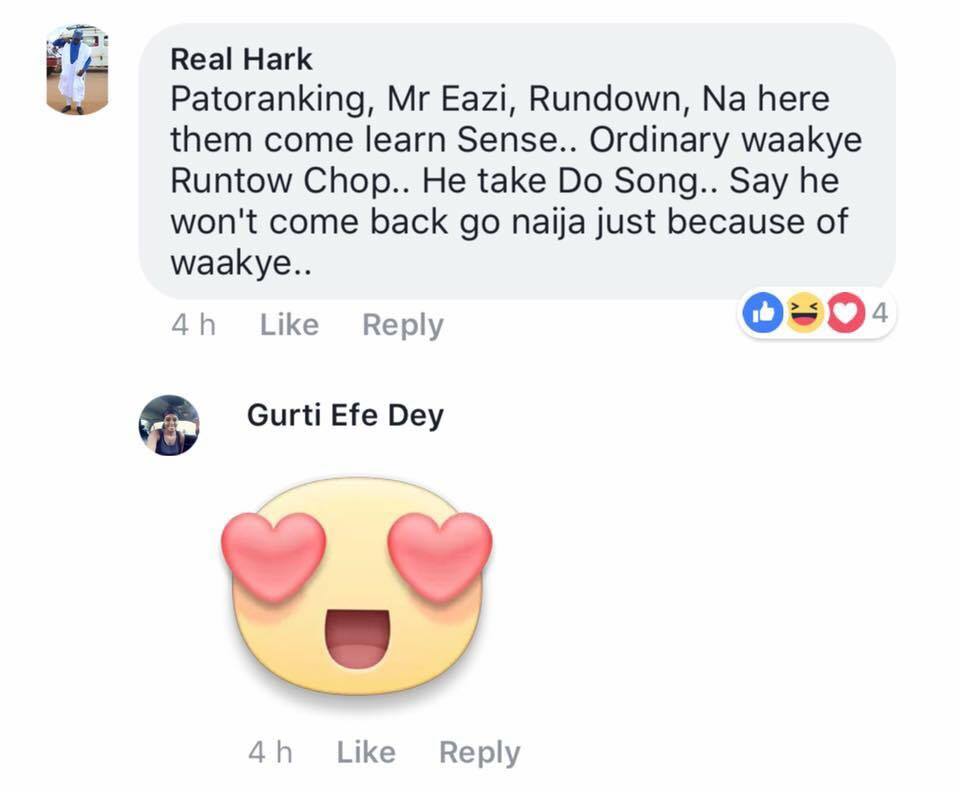The width and height of the screenshot is (960, 792).
Task: Click the red Love heart reaction icon
Action: [x=846, y=313]
